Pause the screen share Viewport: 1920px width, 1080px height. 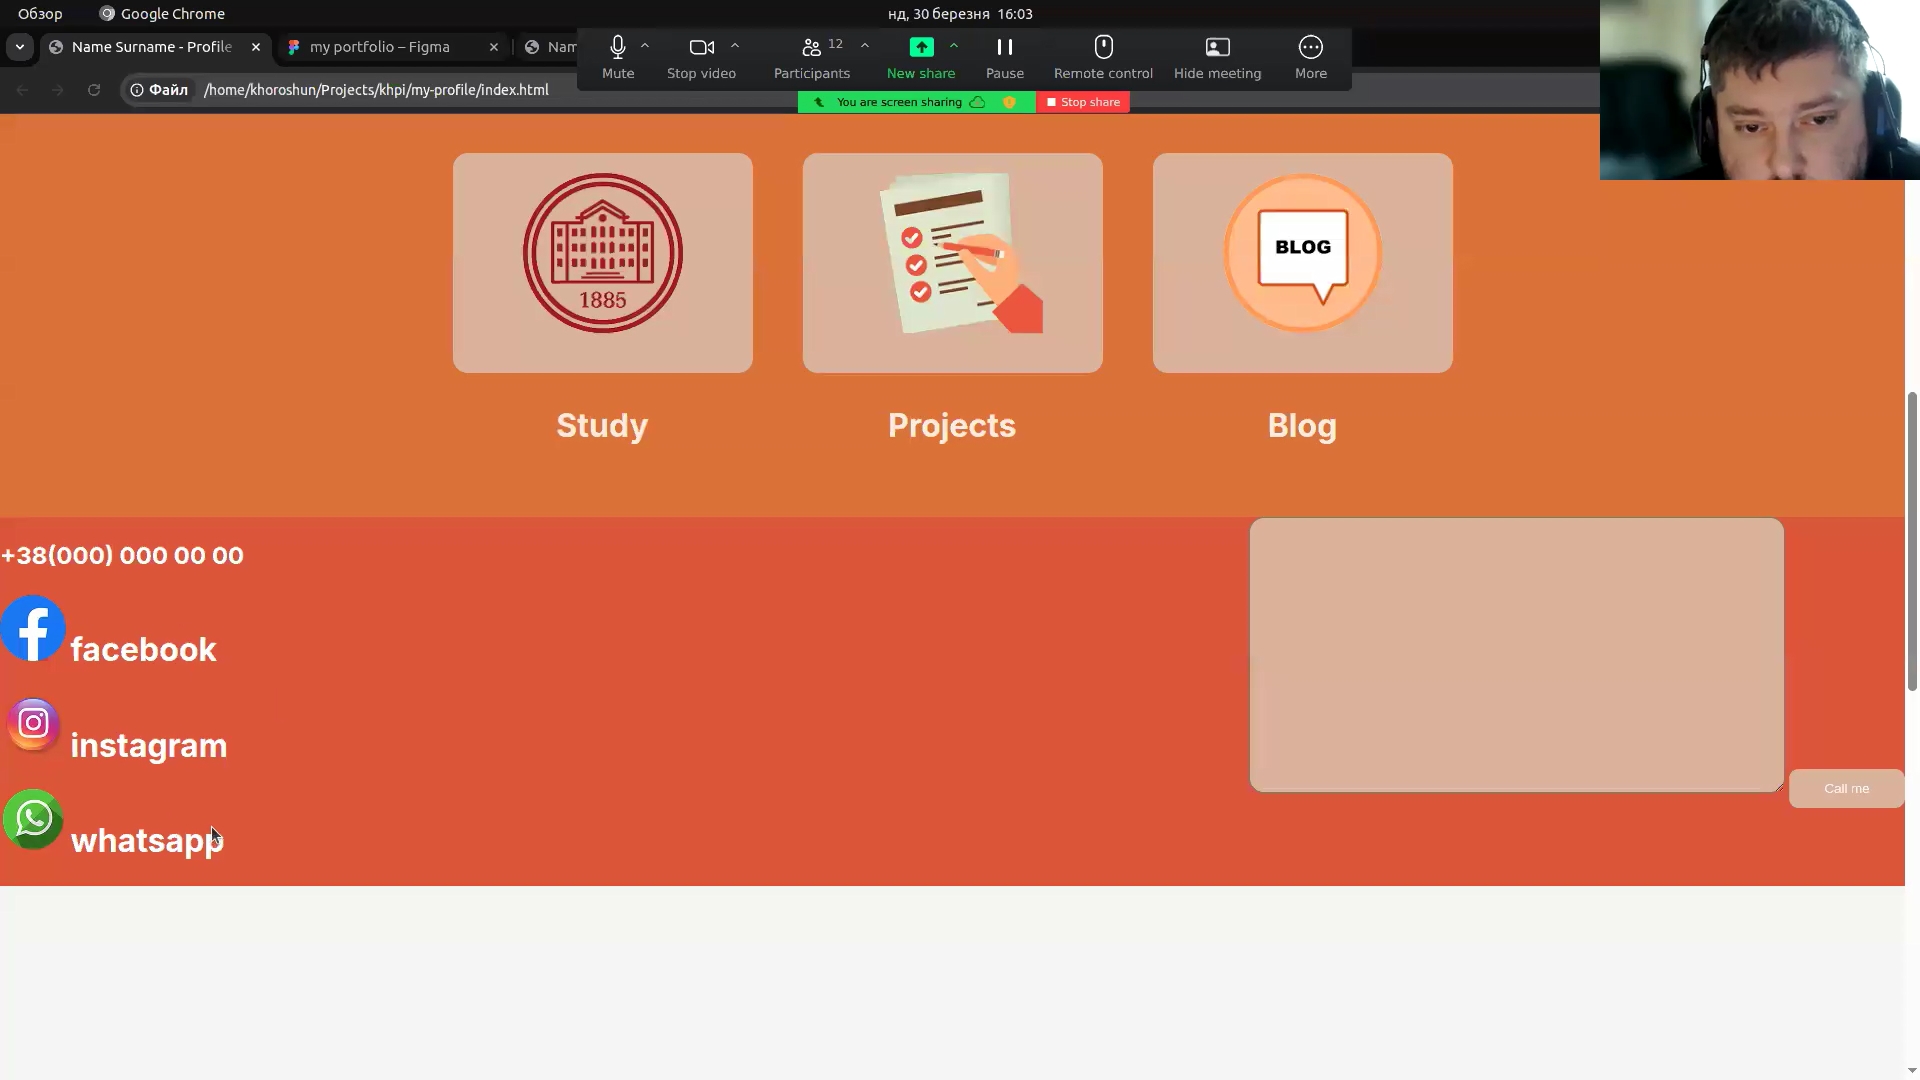pyautogui.click(x=1004, y=57)
